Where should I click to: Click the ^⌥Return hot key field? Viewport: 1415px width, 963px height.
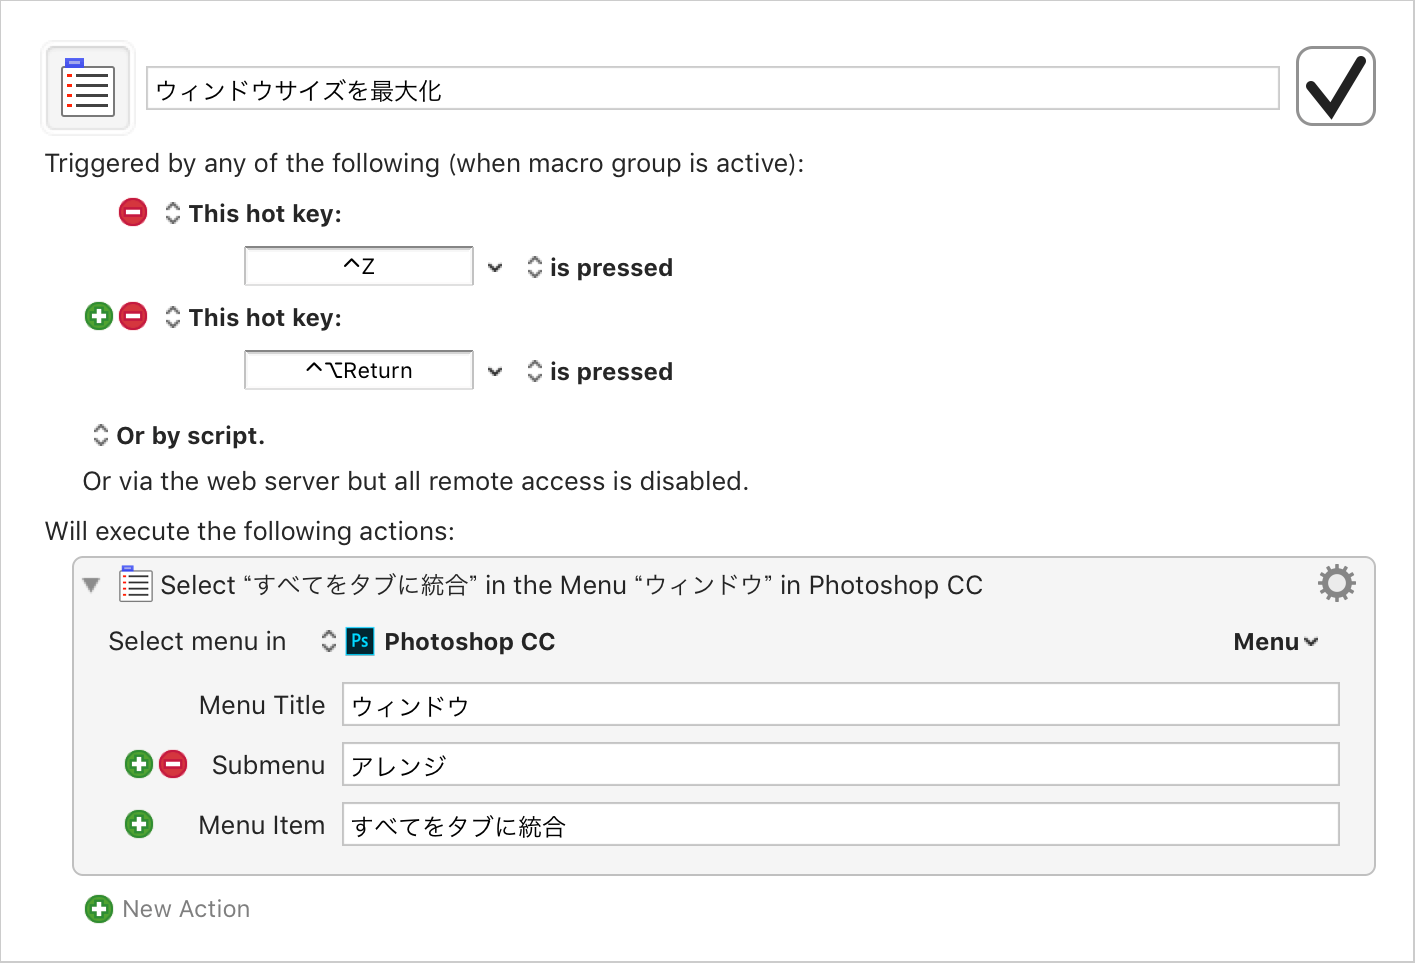[x=359, y=370]
